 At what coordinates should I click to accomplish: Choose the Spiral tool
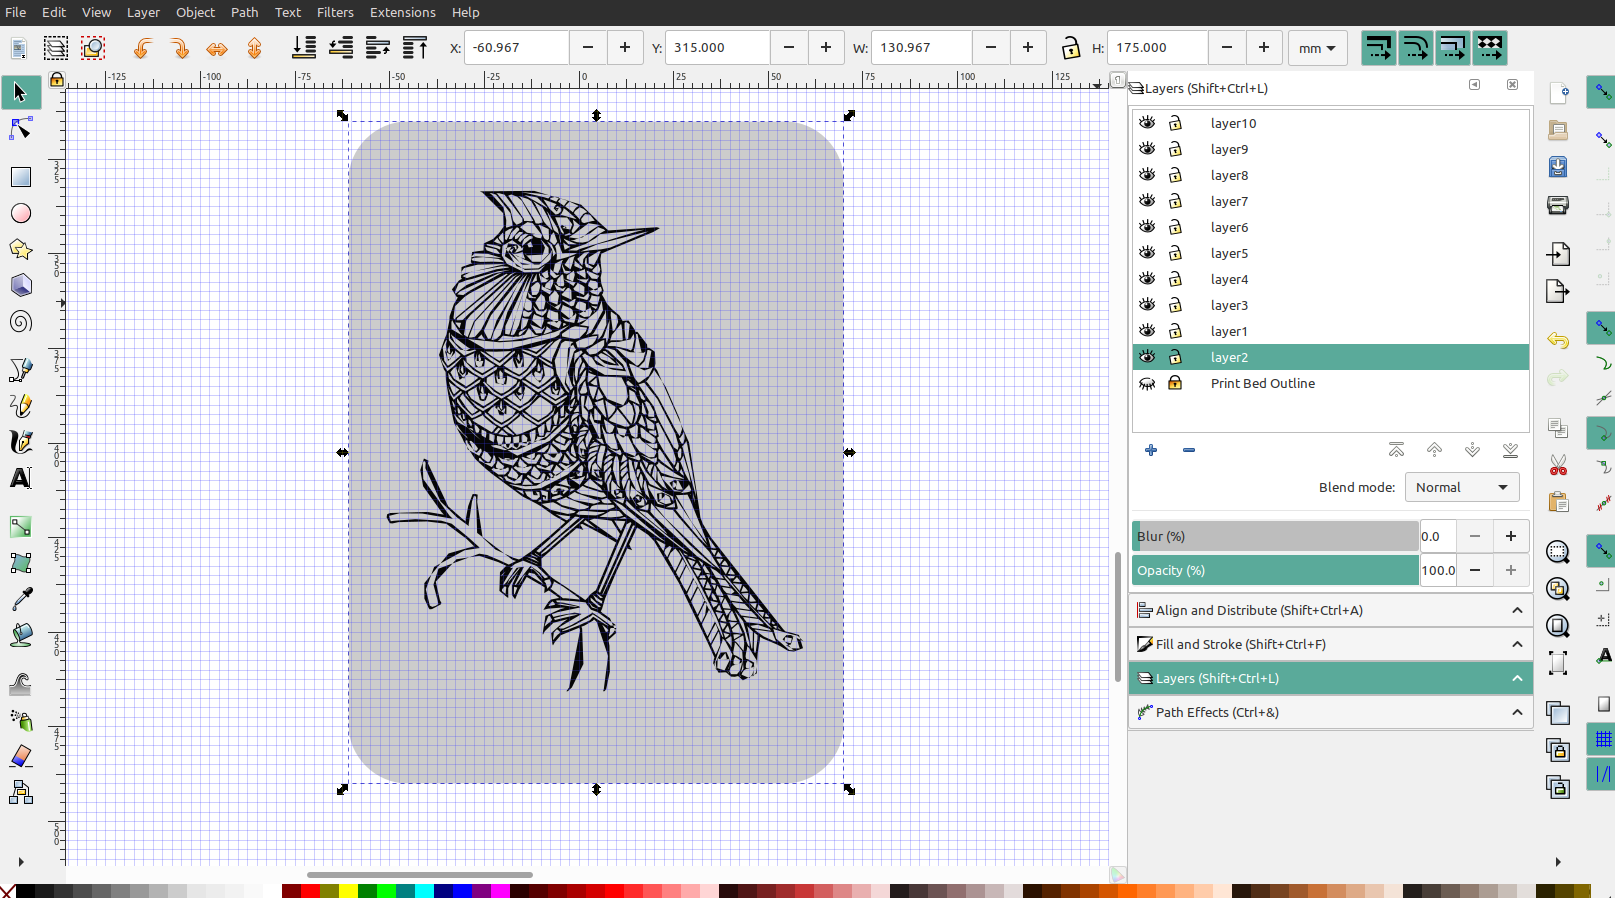[20, 322]
